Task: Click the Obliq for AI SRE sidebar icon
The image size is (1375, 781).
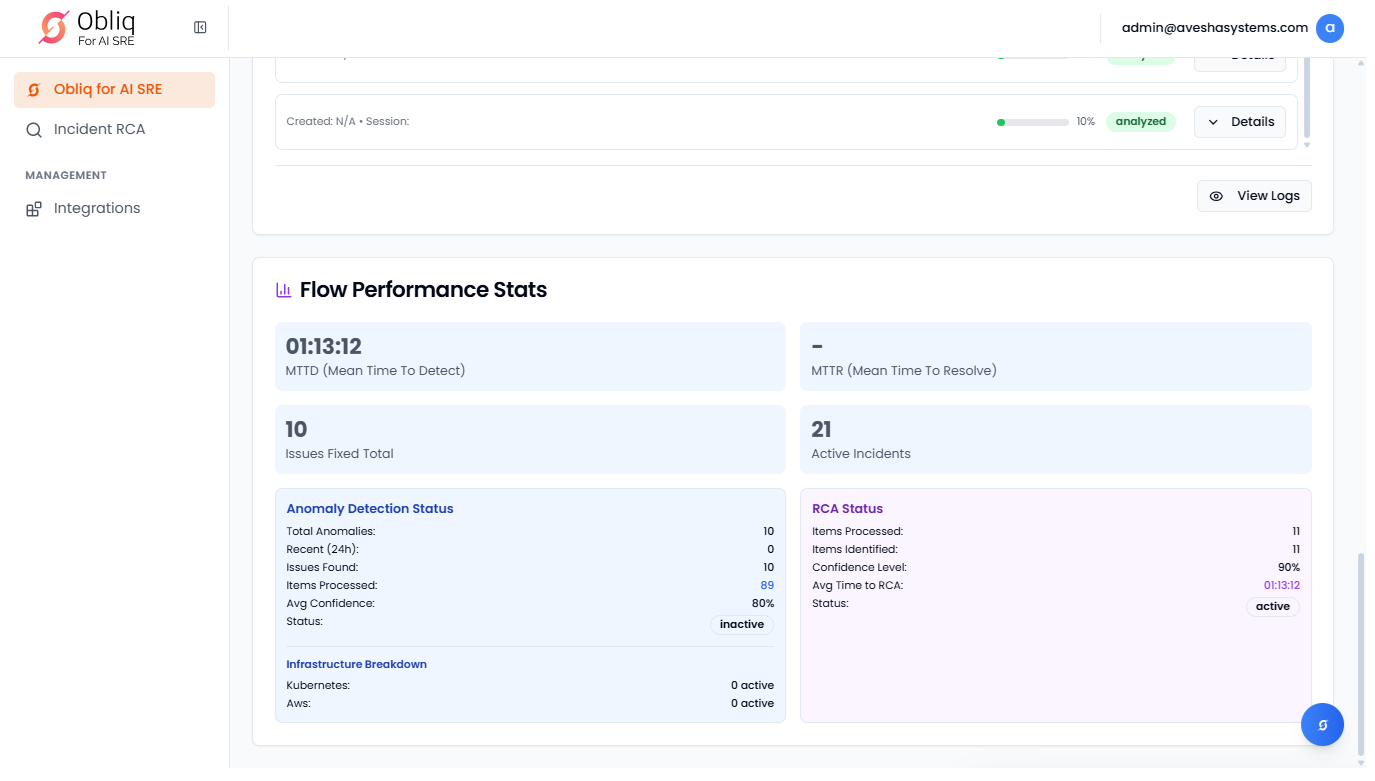Action: 34,90
